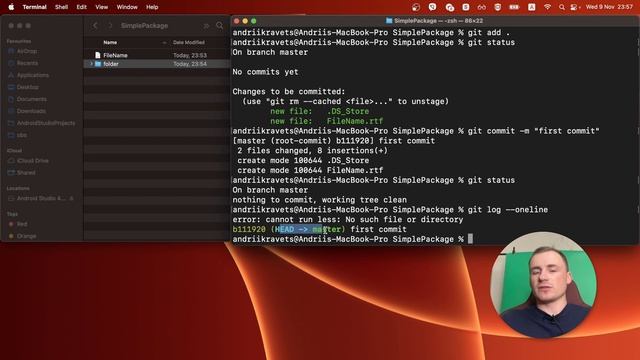
Task: Select the Orange tag in sidebar
Action: click(x=26, y=236)
